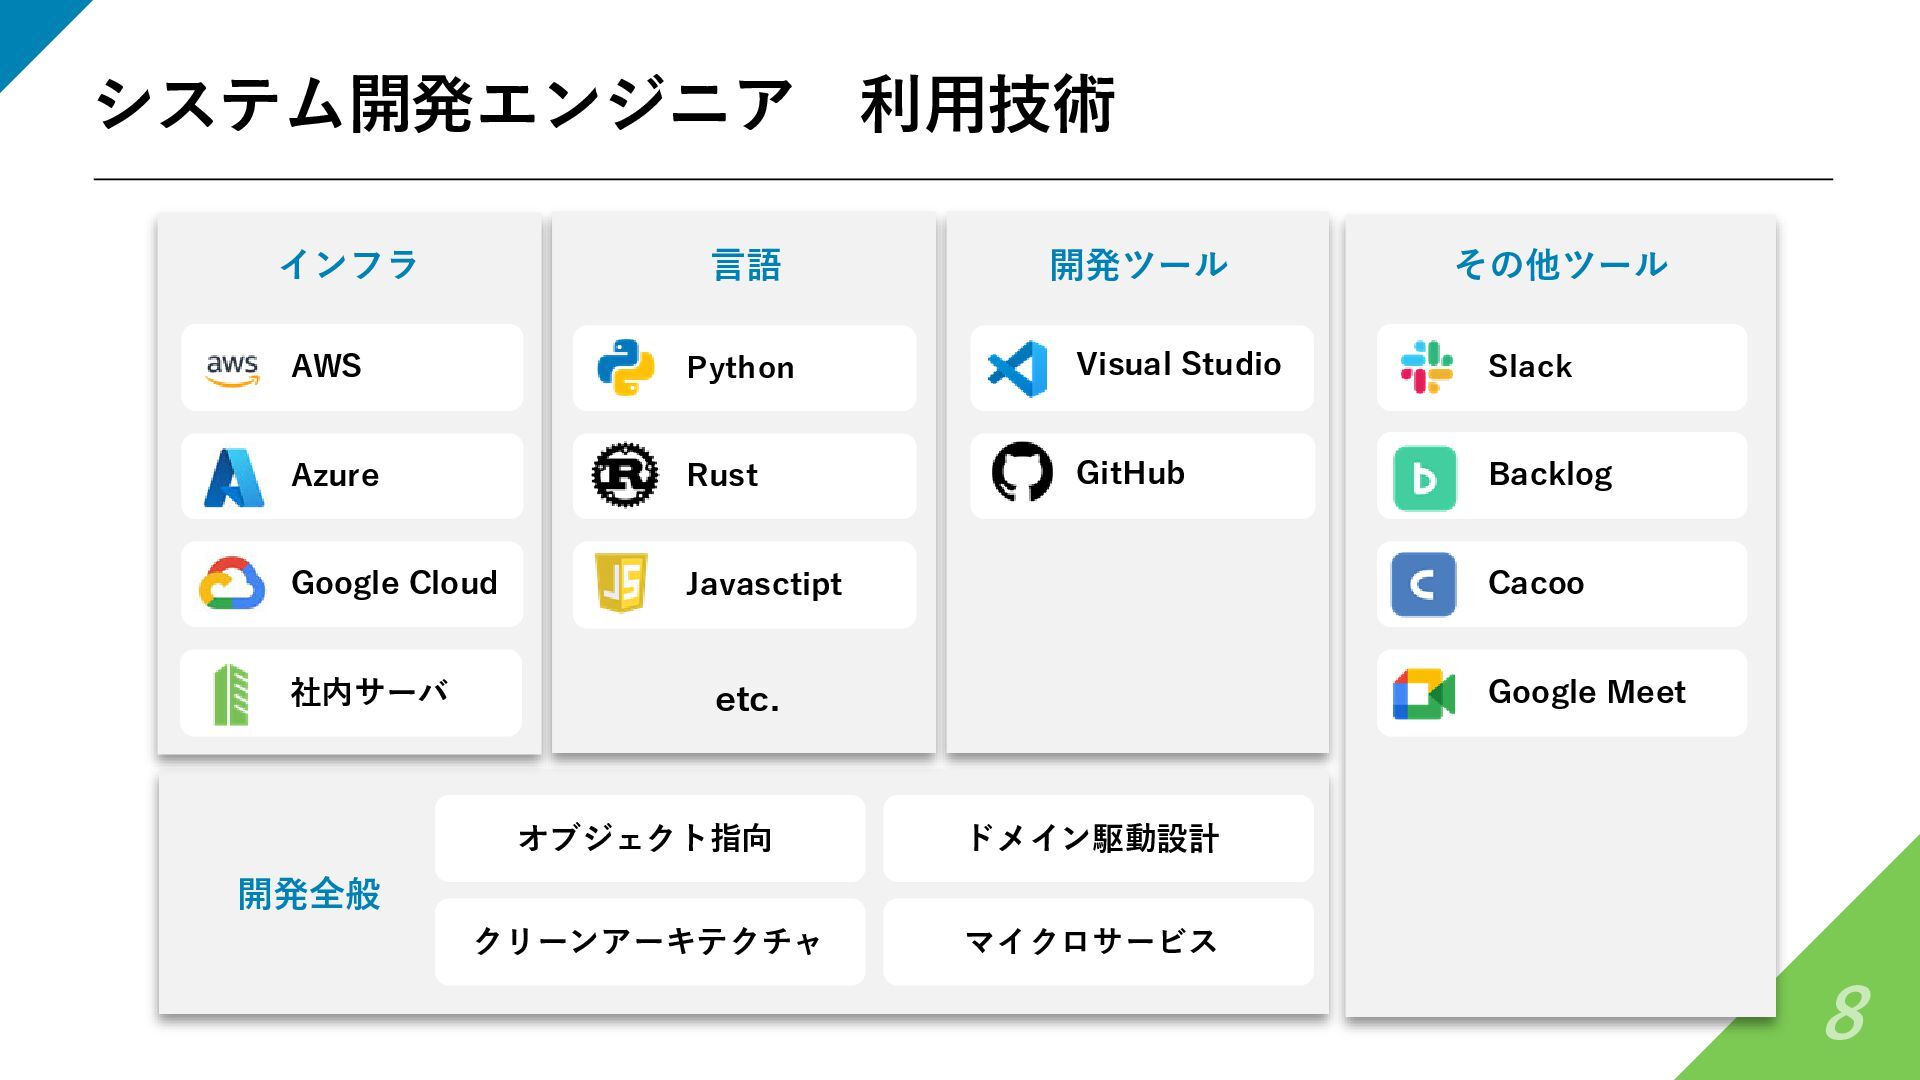The height and width of the screenshot is (1080, 1920).
Task: Select the オブジェクト指向 box
Action: coord(649,838)
